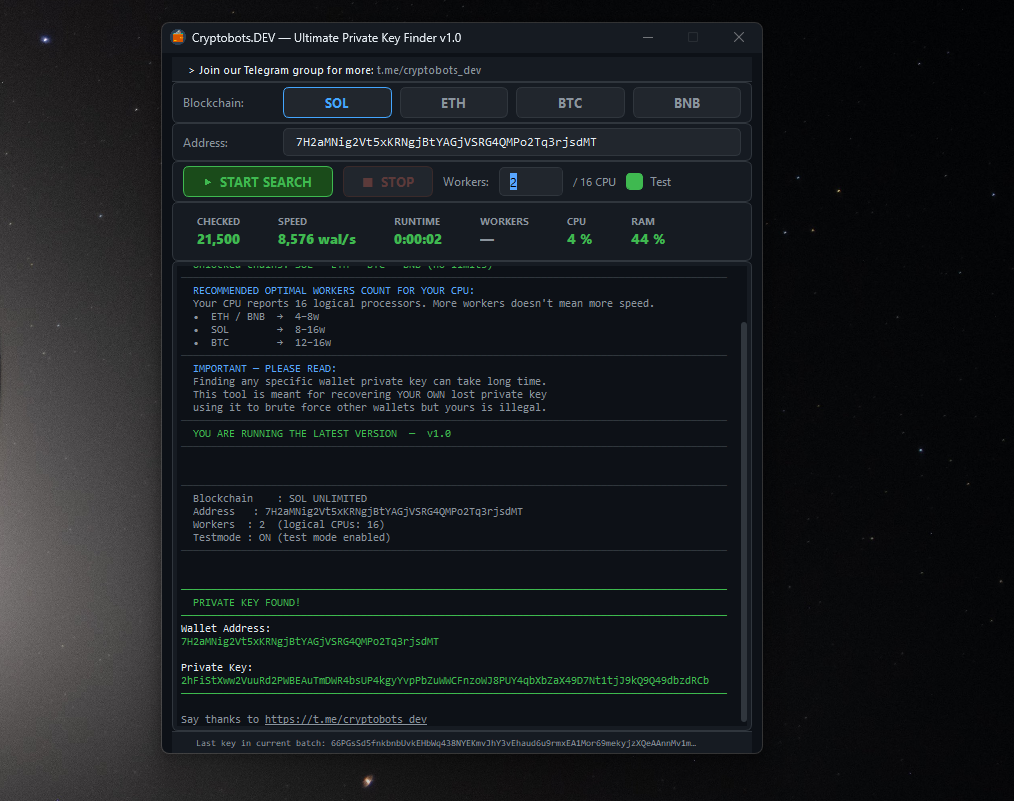Toggle the green Test mode checkbox

click(634, 182)
